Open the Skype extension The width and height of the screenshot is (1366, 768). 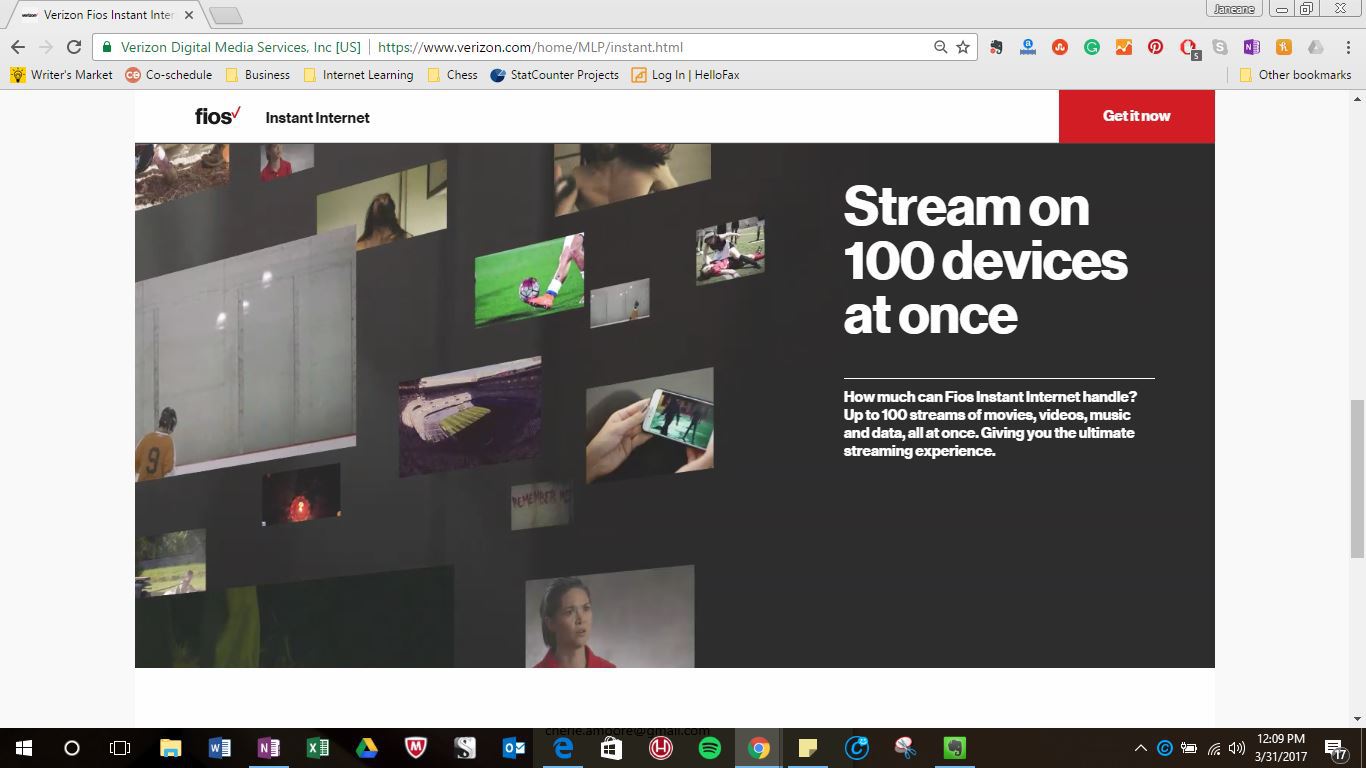(1220, 47)
